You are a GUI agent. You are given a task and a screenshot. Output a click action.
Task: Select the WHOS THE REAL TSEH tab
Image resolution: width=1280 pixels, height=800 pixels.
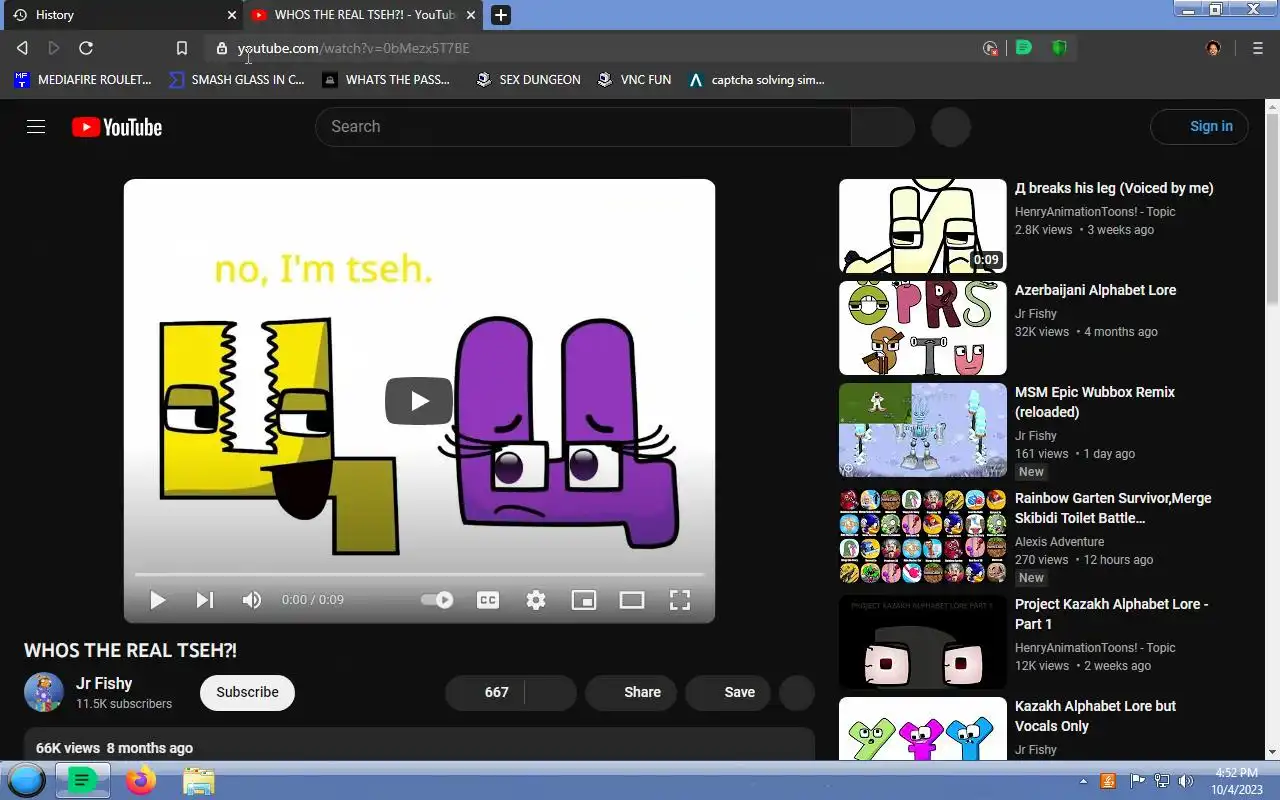(365, 15)
